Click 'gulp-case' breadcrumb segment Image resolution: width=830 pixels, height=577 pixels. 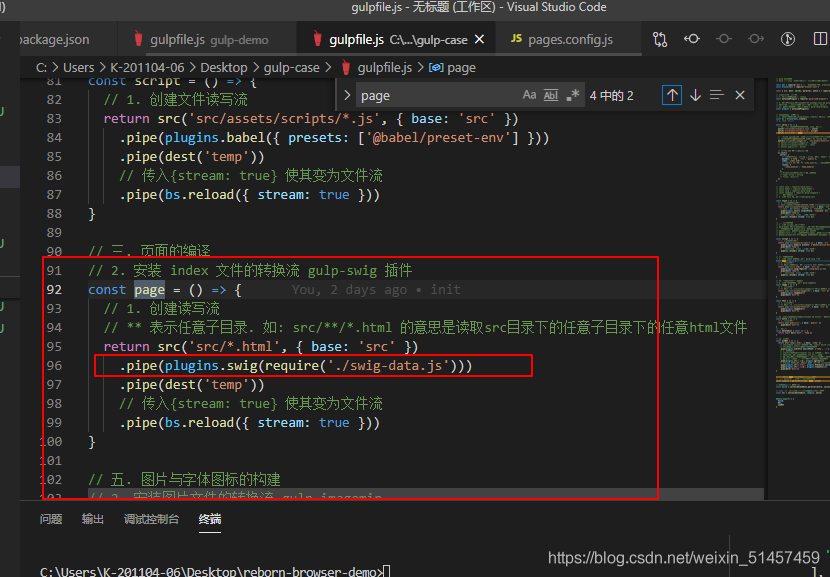292,68
